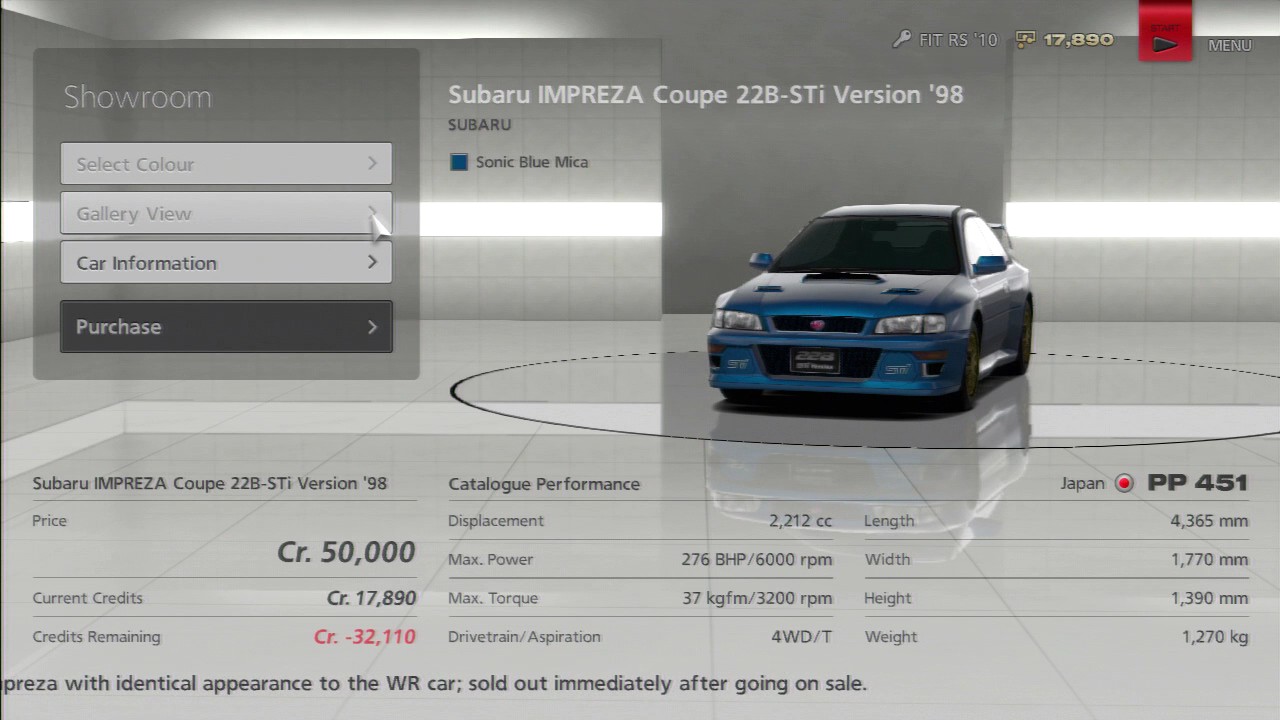Click the credits icon next to 17,890
Screen dimensions: 1280x720
[x=1025, y=40]
